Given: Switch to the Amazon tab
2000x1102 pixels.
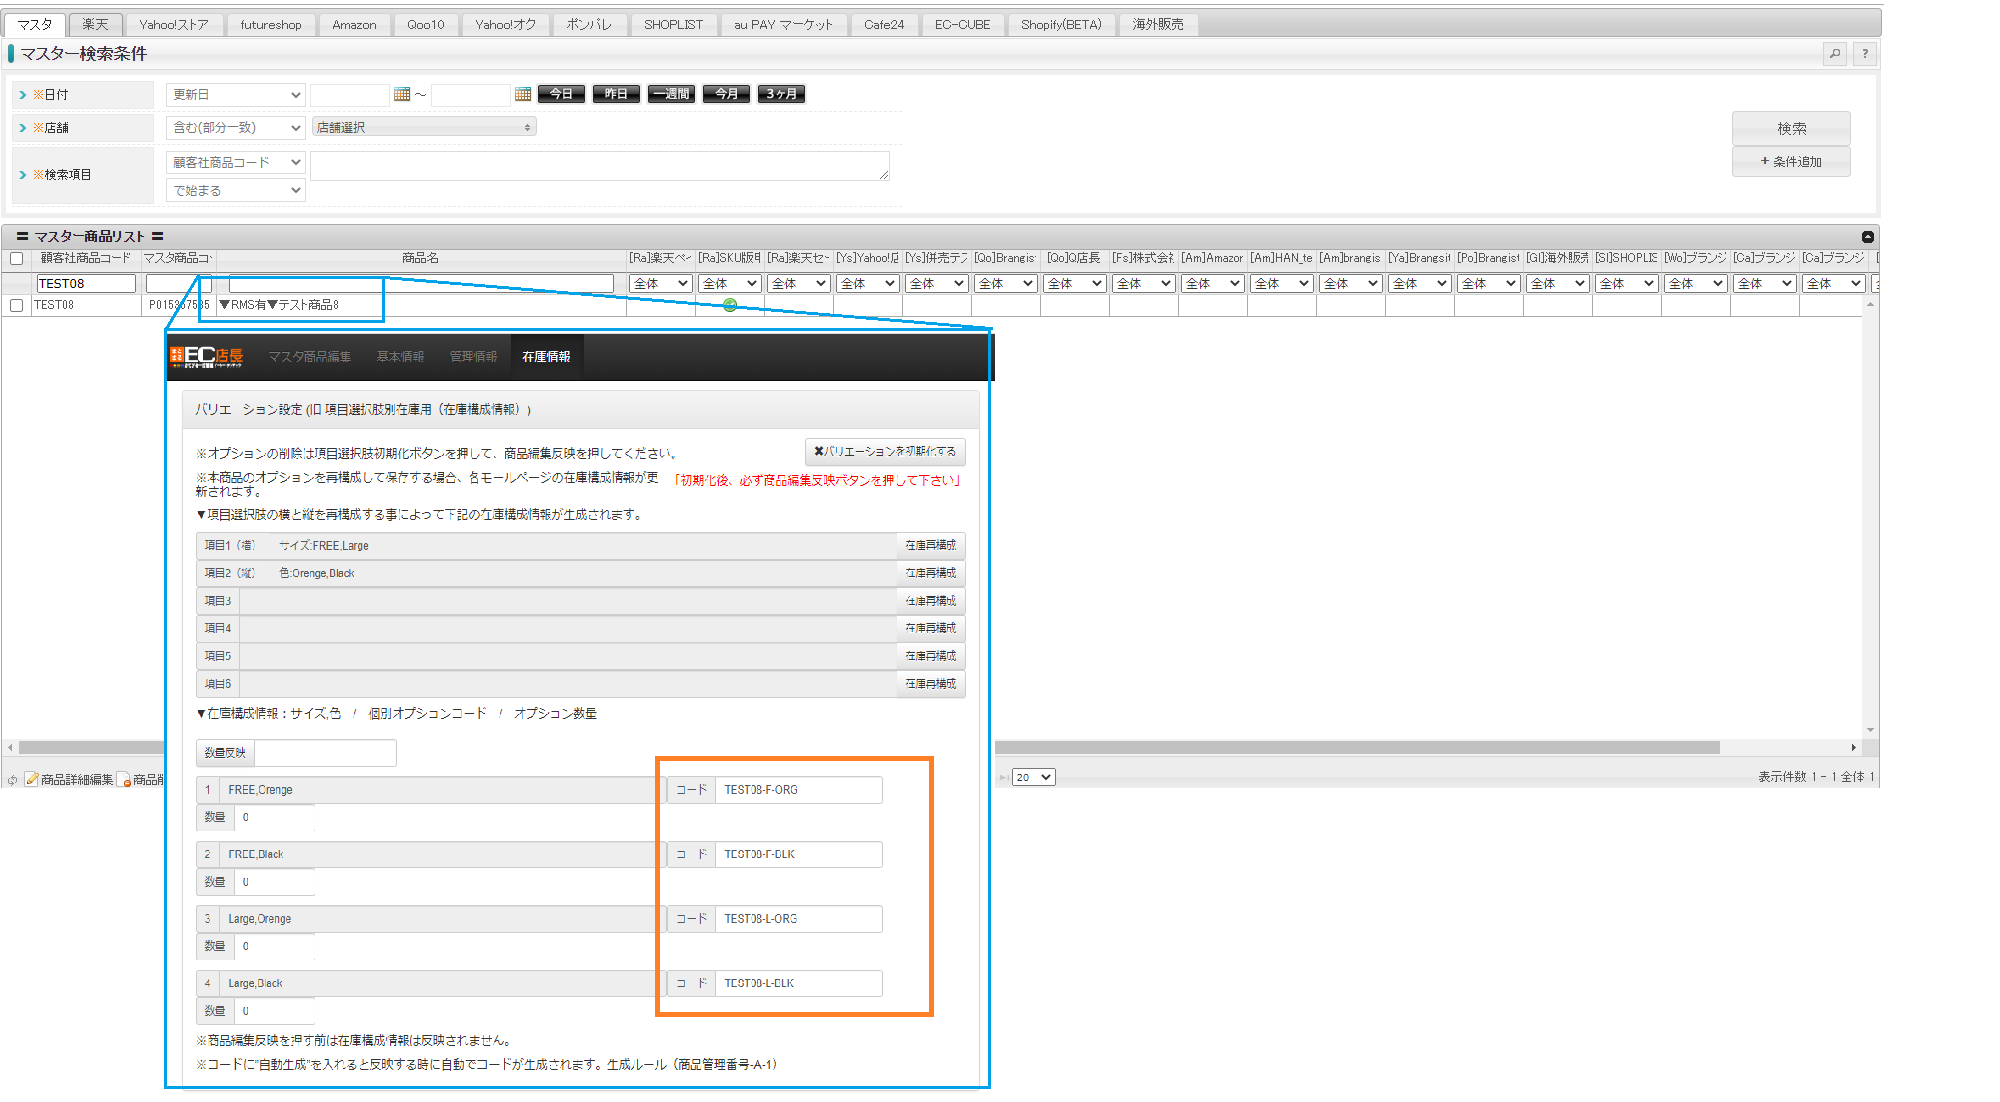Looking at the screenshot, I should click(354, 24).
